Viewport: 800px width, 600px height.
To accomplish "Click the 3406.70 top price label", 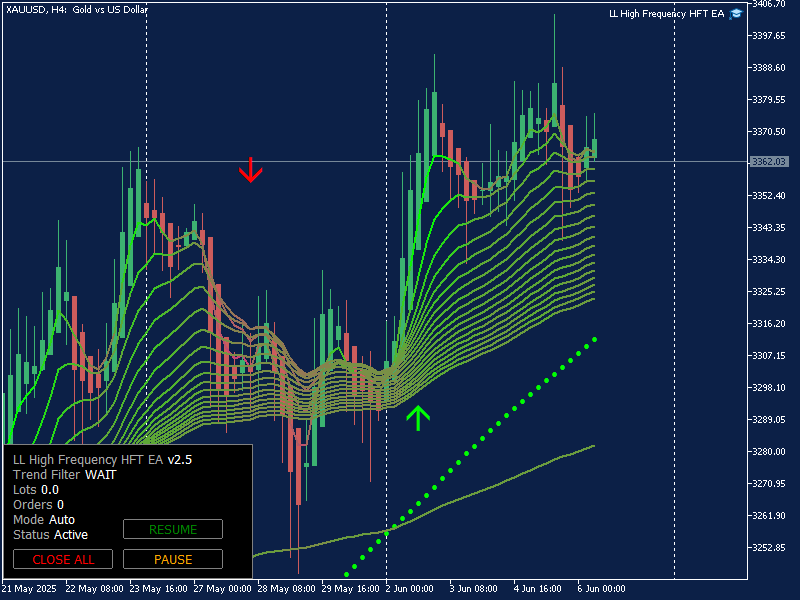I will [x=769, y=4].
